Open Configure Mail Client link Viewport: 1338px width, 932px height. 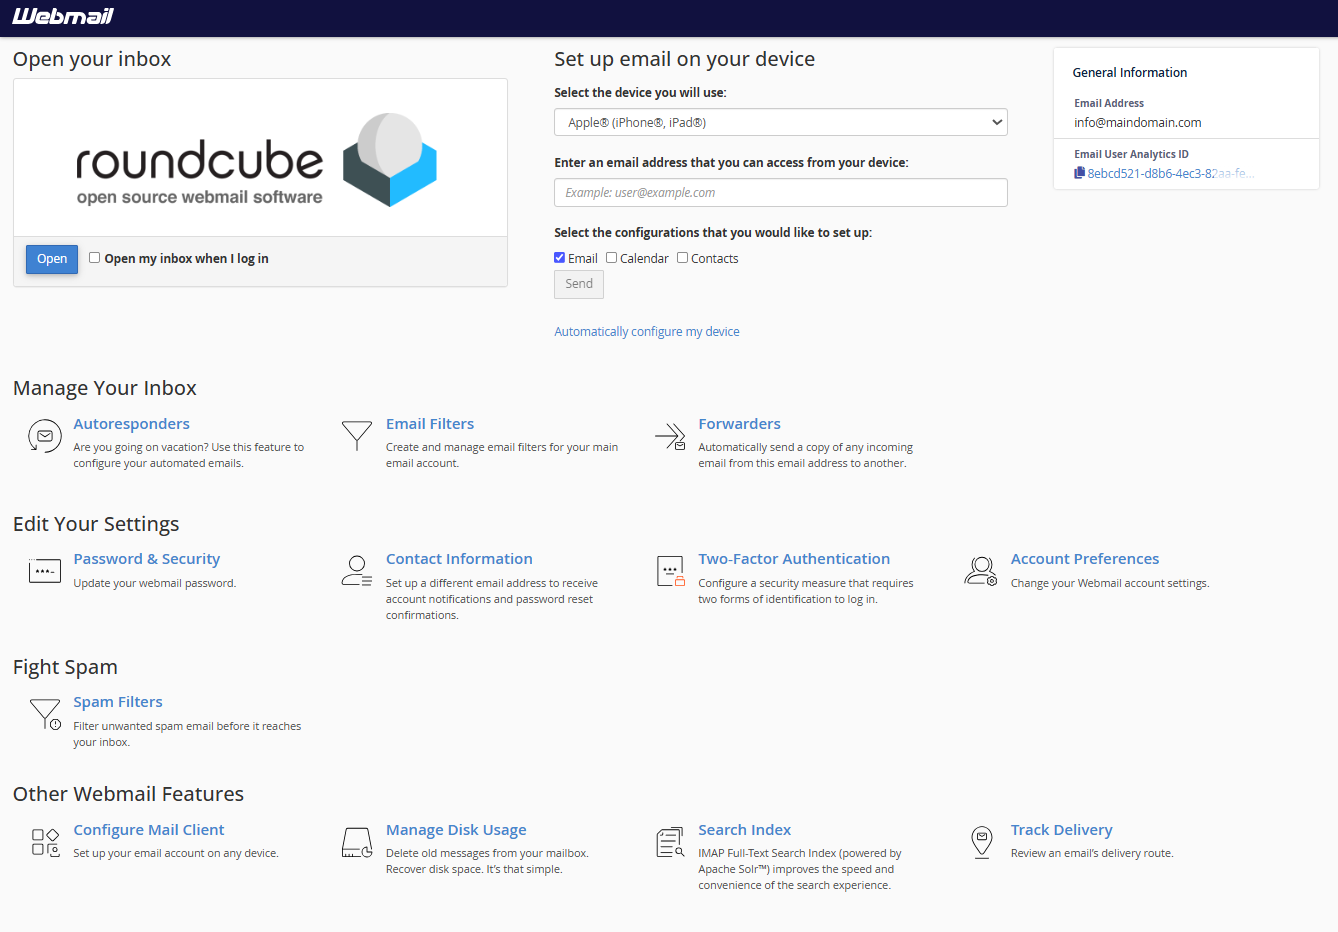pyautogui.click(x=149, y=830)
